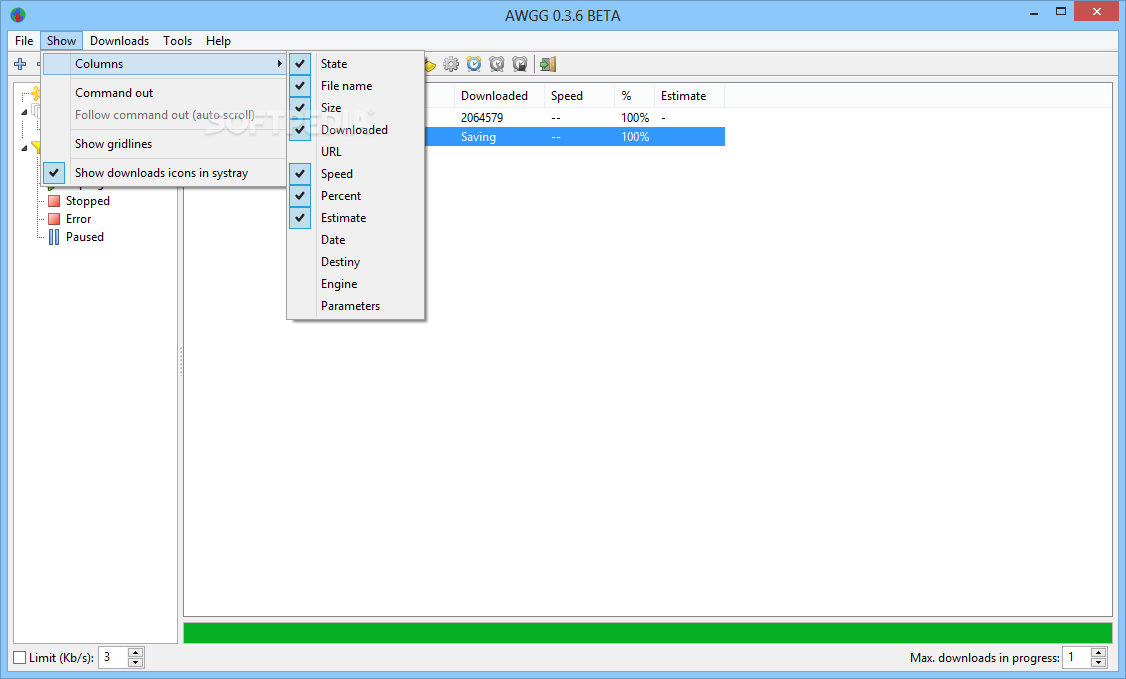Select the Stopped filter in tree
Viewport: 1126px width, 679px height.
(x=88, y=201)
